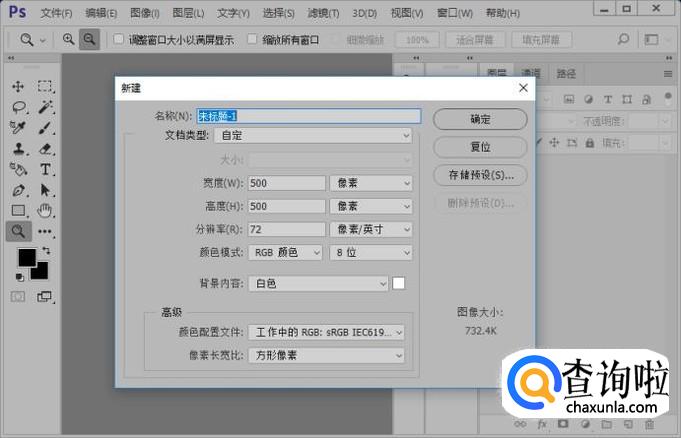Click the Zoom tool in toolbox

pyautogui.click(x=18, y=232)
